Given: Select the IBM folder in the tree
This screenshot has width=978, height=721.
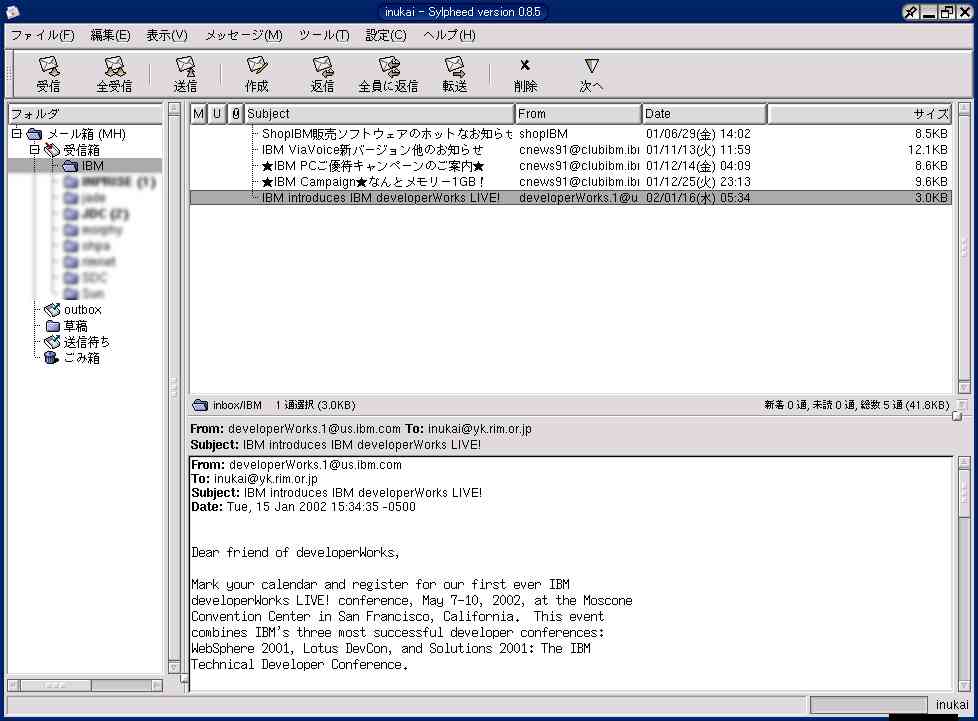Looking at the screenshot, I should 92,166.
